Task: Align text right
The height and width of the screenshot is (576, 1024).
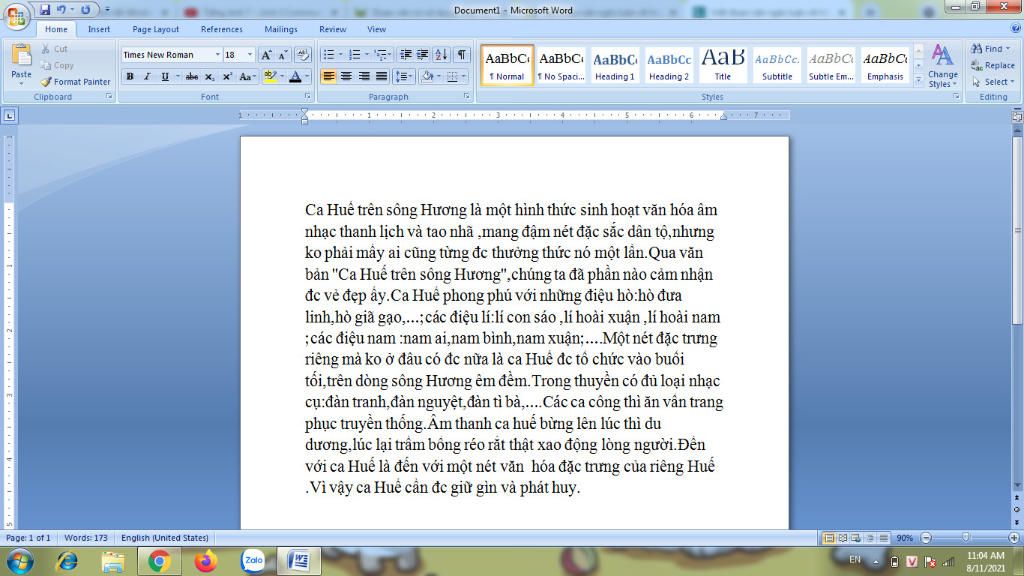Action: coord(364,76)
